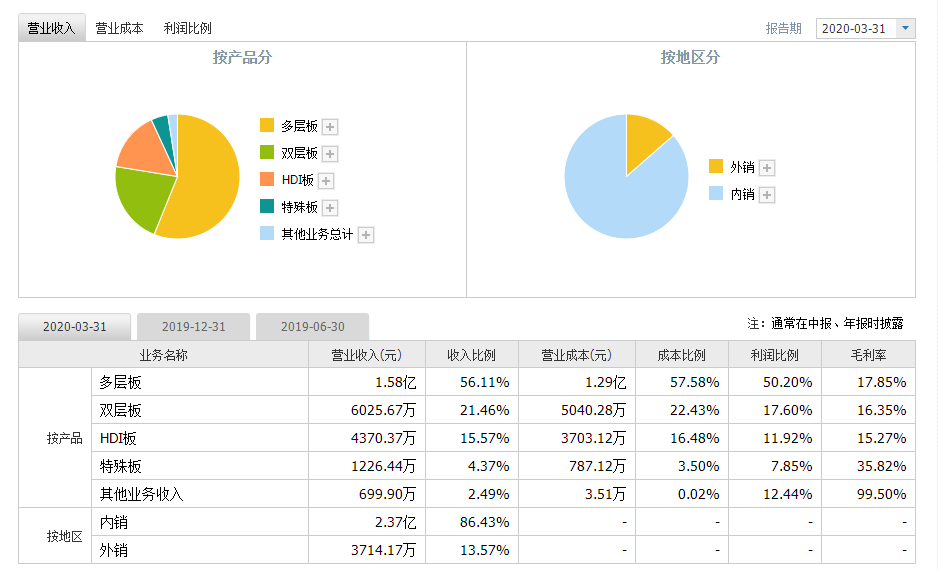Switch to 利润比例 tab
Image resolution: width=938 pixels, height=570 pixels.
[187, 28]
